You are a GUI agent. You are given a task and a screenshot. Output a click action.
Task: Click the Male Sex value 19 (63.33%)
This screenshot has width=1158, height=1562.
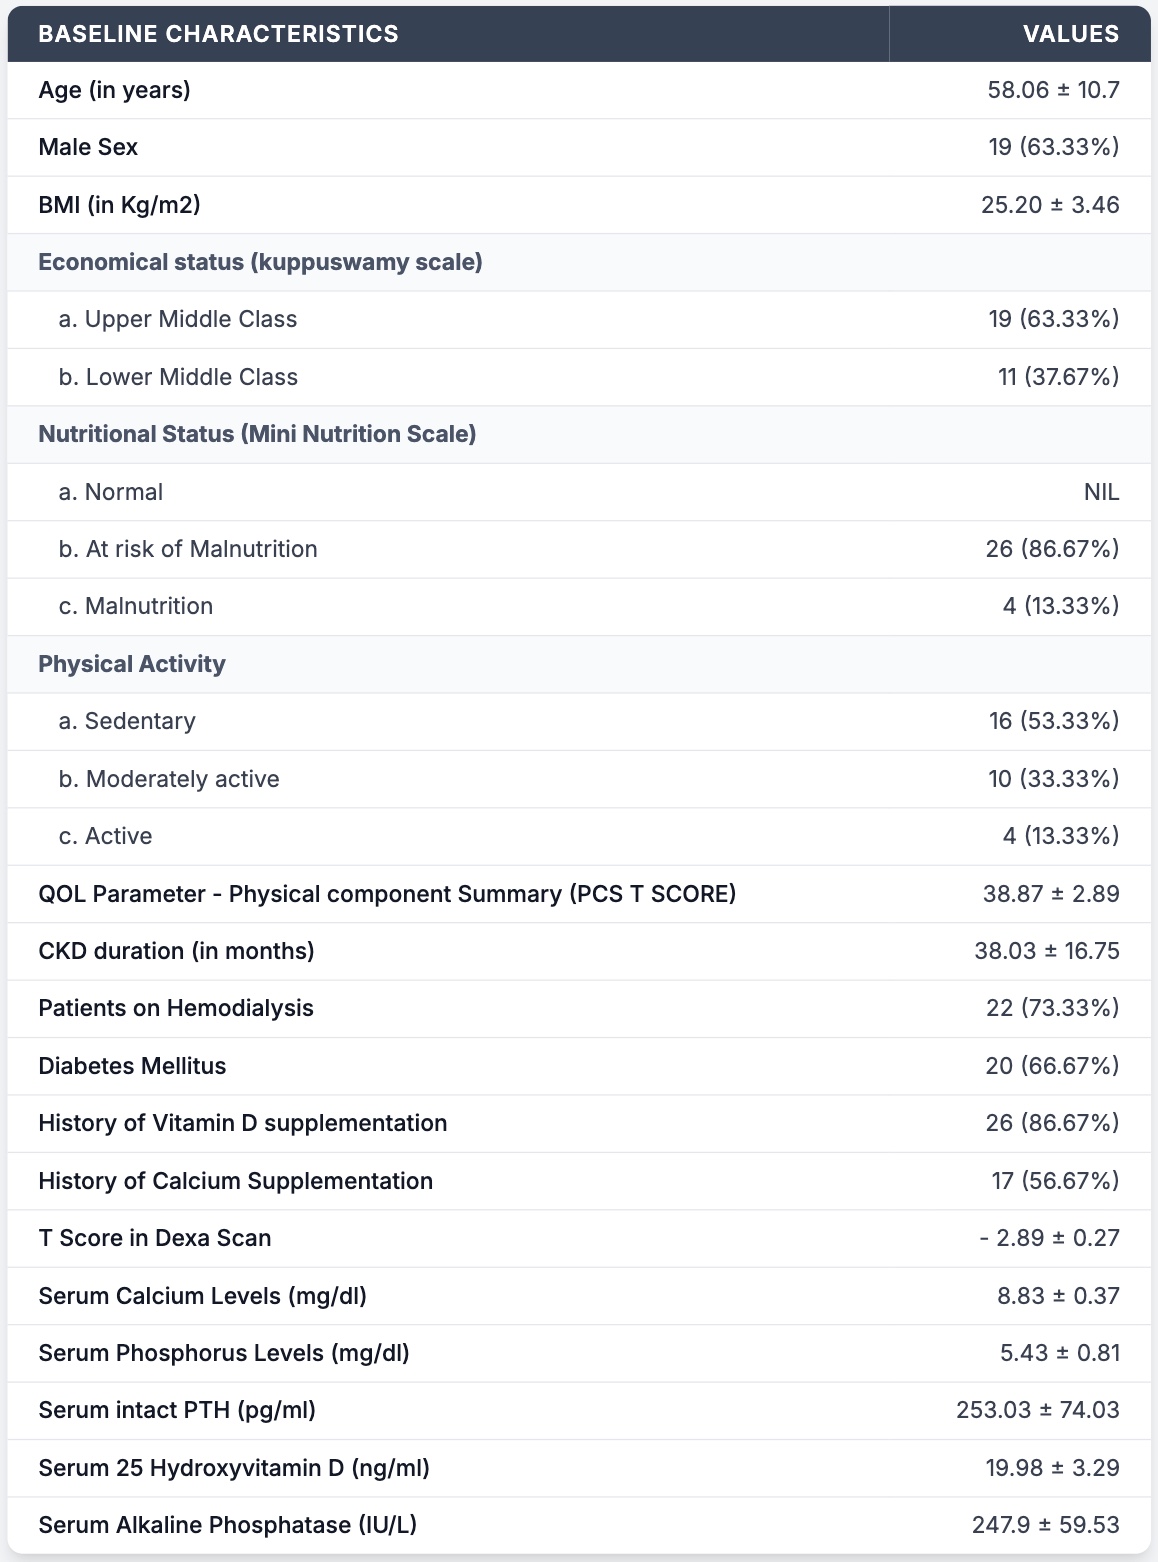pyautogui.click(x=1054, y=147)
